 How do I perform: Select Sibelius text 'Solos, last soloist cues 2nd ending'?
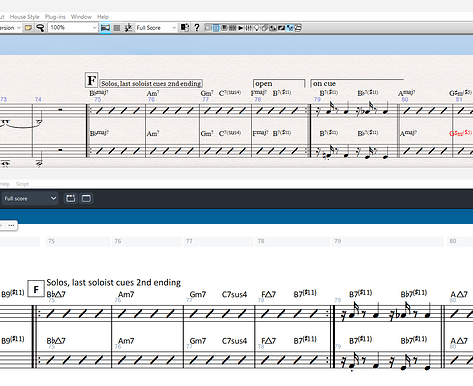(151, 83)
